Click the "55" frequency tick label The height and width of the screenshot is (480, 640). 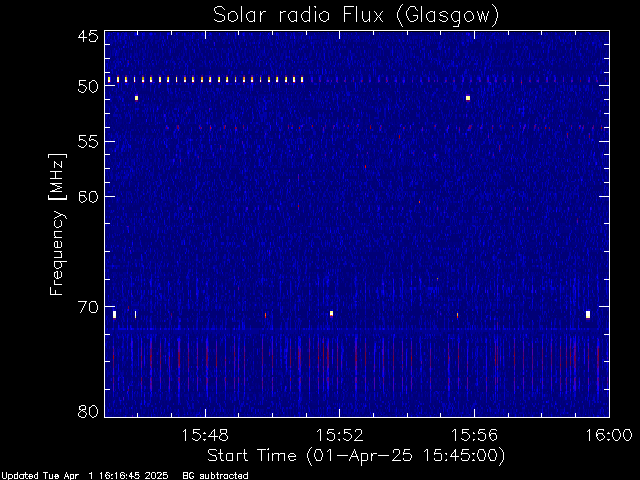pyautogui.click(x=88, y=141)
